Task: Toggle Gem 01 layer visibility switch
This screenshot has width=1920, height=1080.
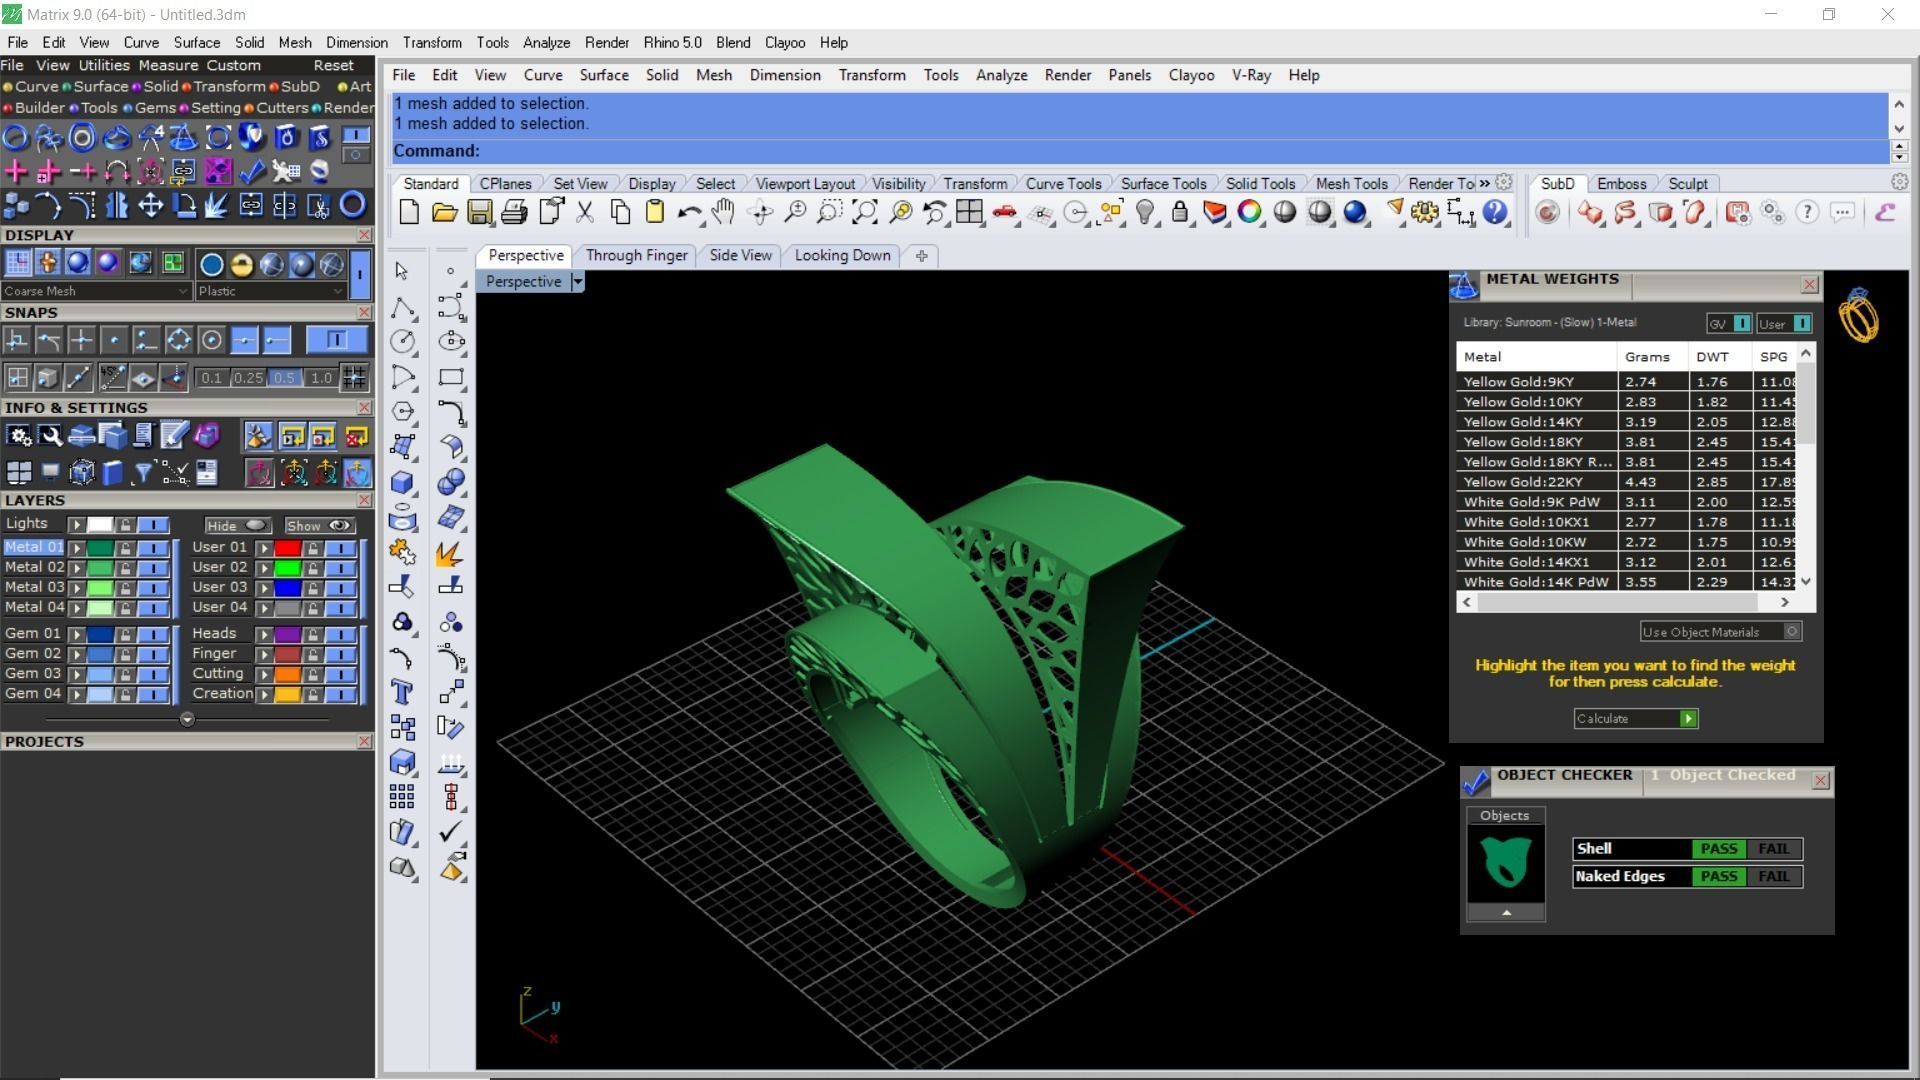Action: click(x=152, y=634)
